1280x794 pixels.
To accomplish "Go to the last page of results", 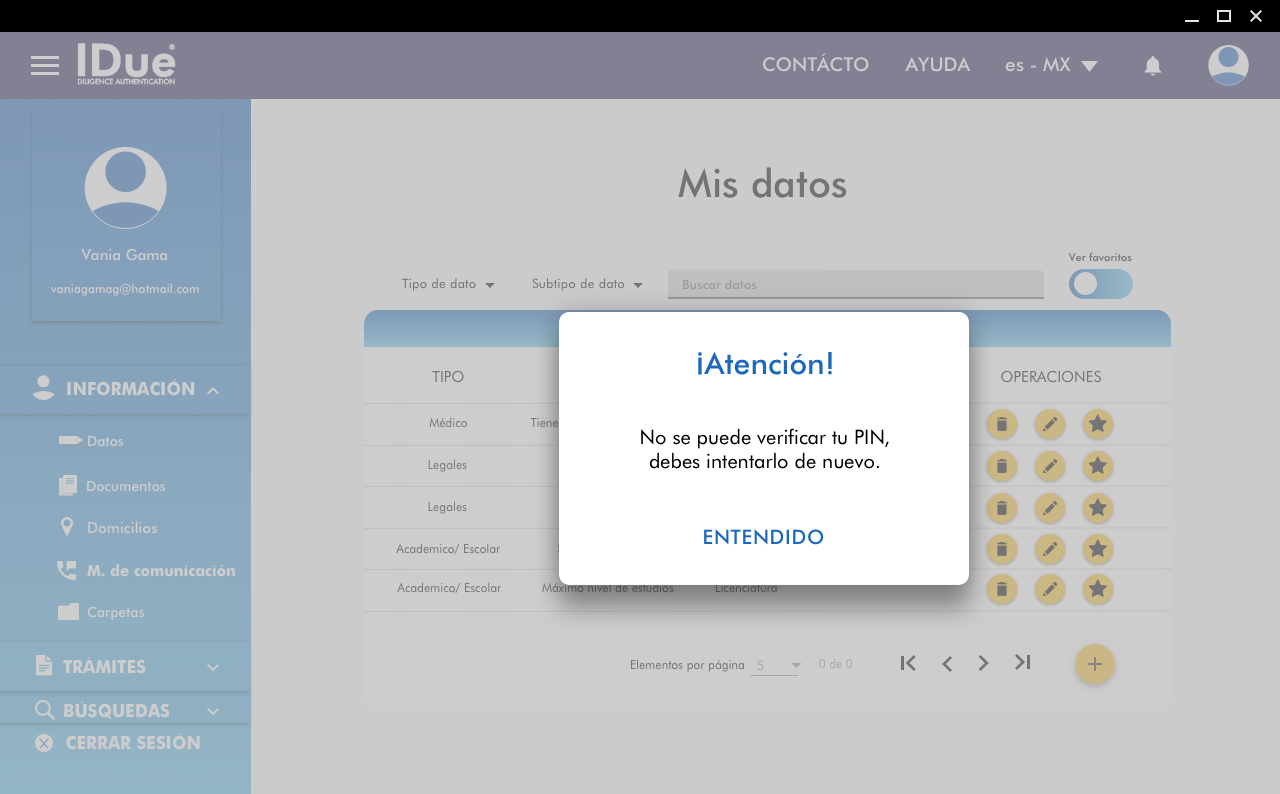I will [1022, 663].
